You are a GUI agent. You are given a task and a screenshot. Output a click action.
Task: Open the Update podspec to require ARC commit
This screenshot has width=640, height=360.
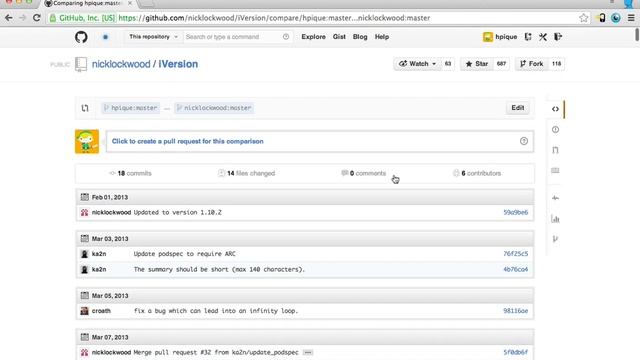[x=184, y=254]
